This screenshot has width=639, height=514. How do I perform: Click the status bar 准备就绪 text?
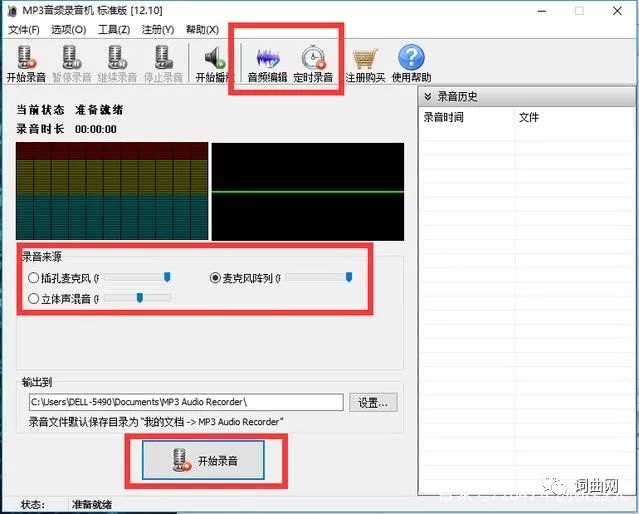92,505
